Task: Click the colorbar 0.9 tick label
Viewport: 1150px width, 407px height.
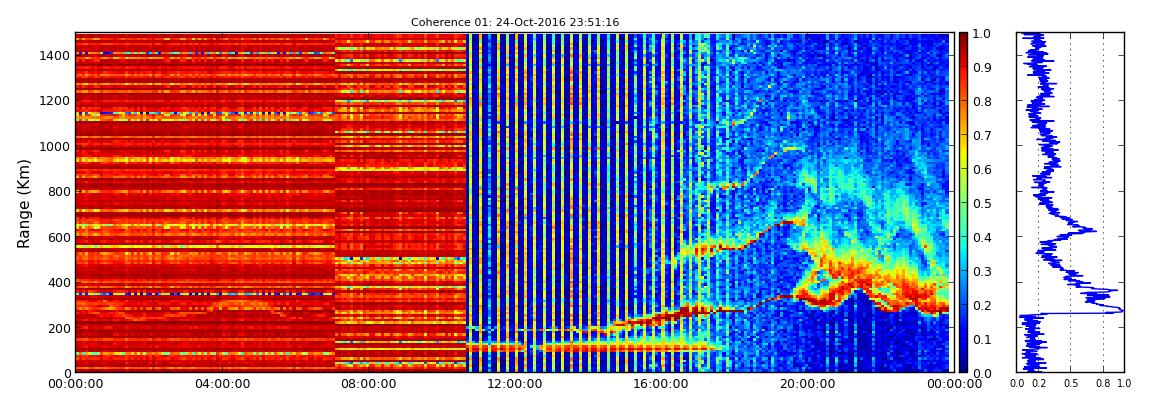Action: (x=981, y=67)
